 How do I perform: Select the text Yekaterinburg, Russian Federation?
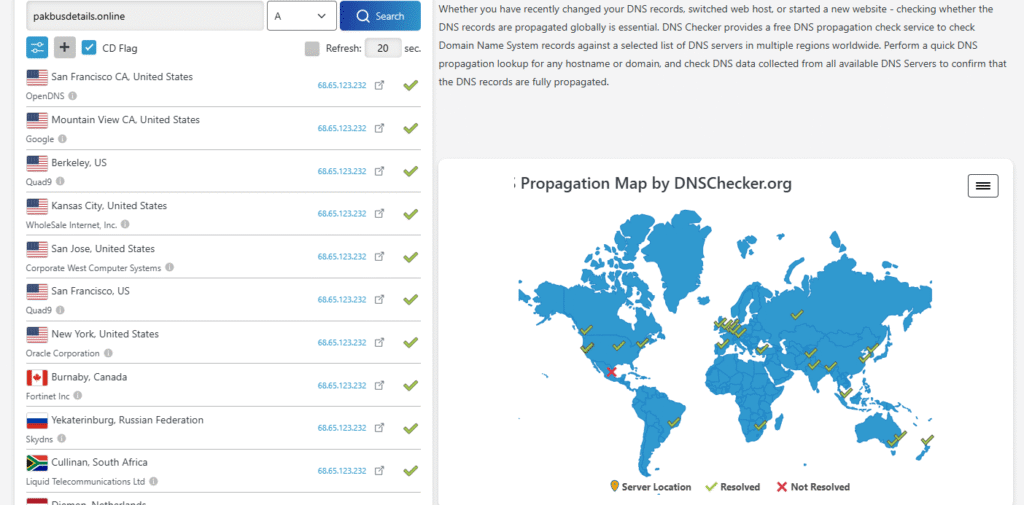(127, 419)
